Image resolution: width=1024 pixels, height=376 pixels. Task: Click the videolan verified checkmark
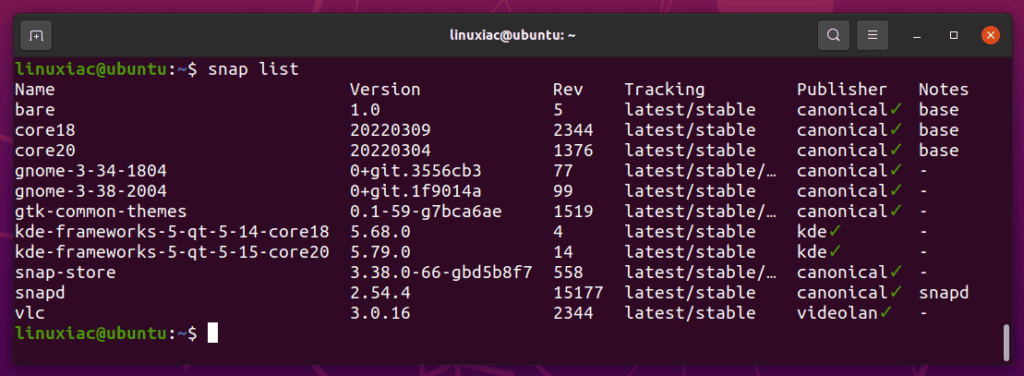886,313
